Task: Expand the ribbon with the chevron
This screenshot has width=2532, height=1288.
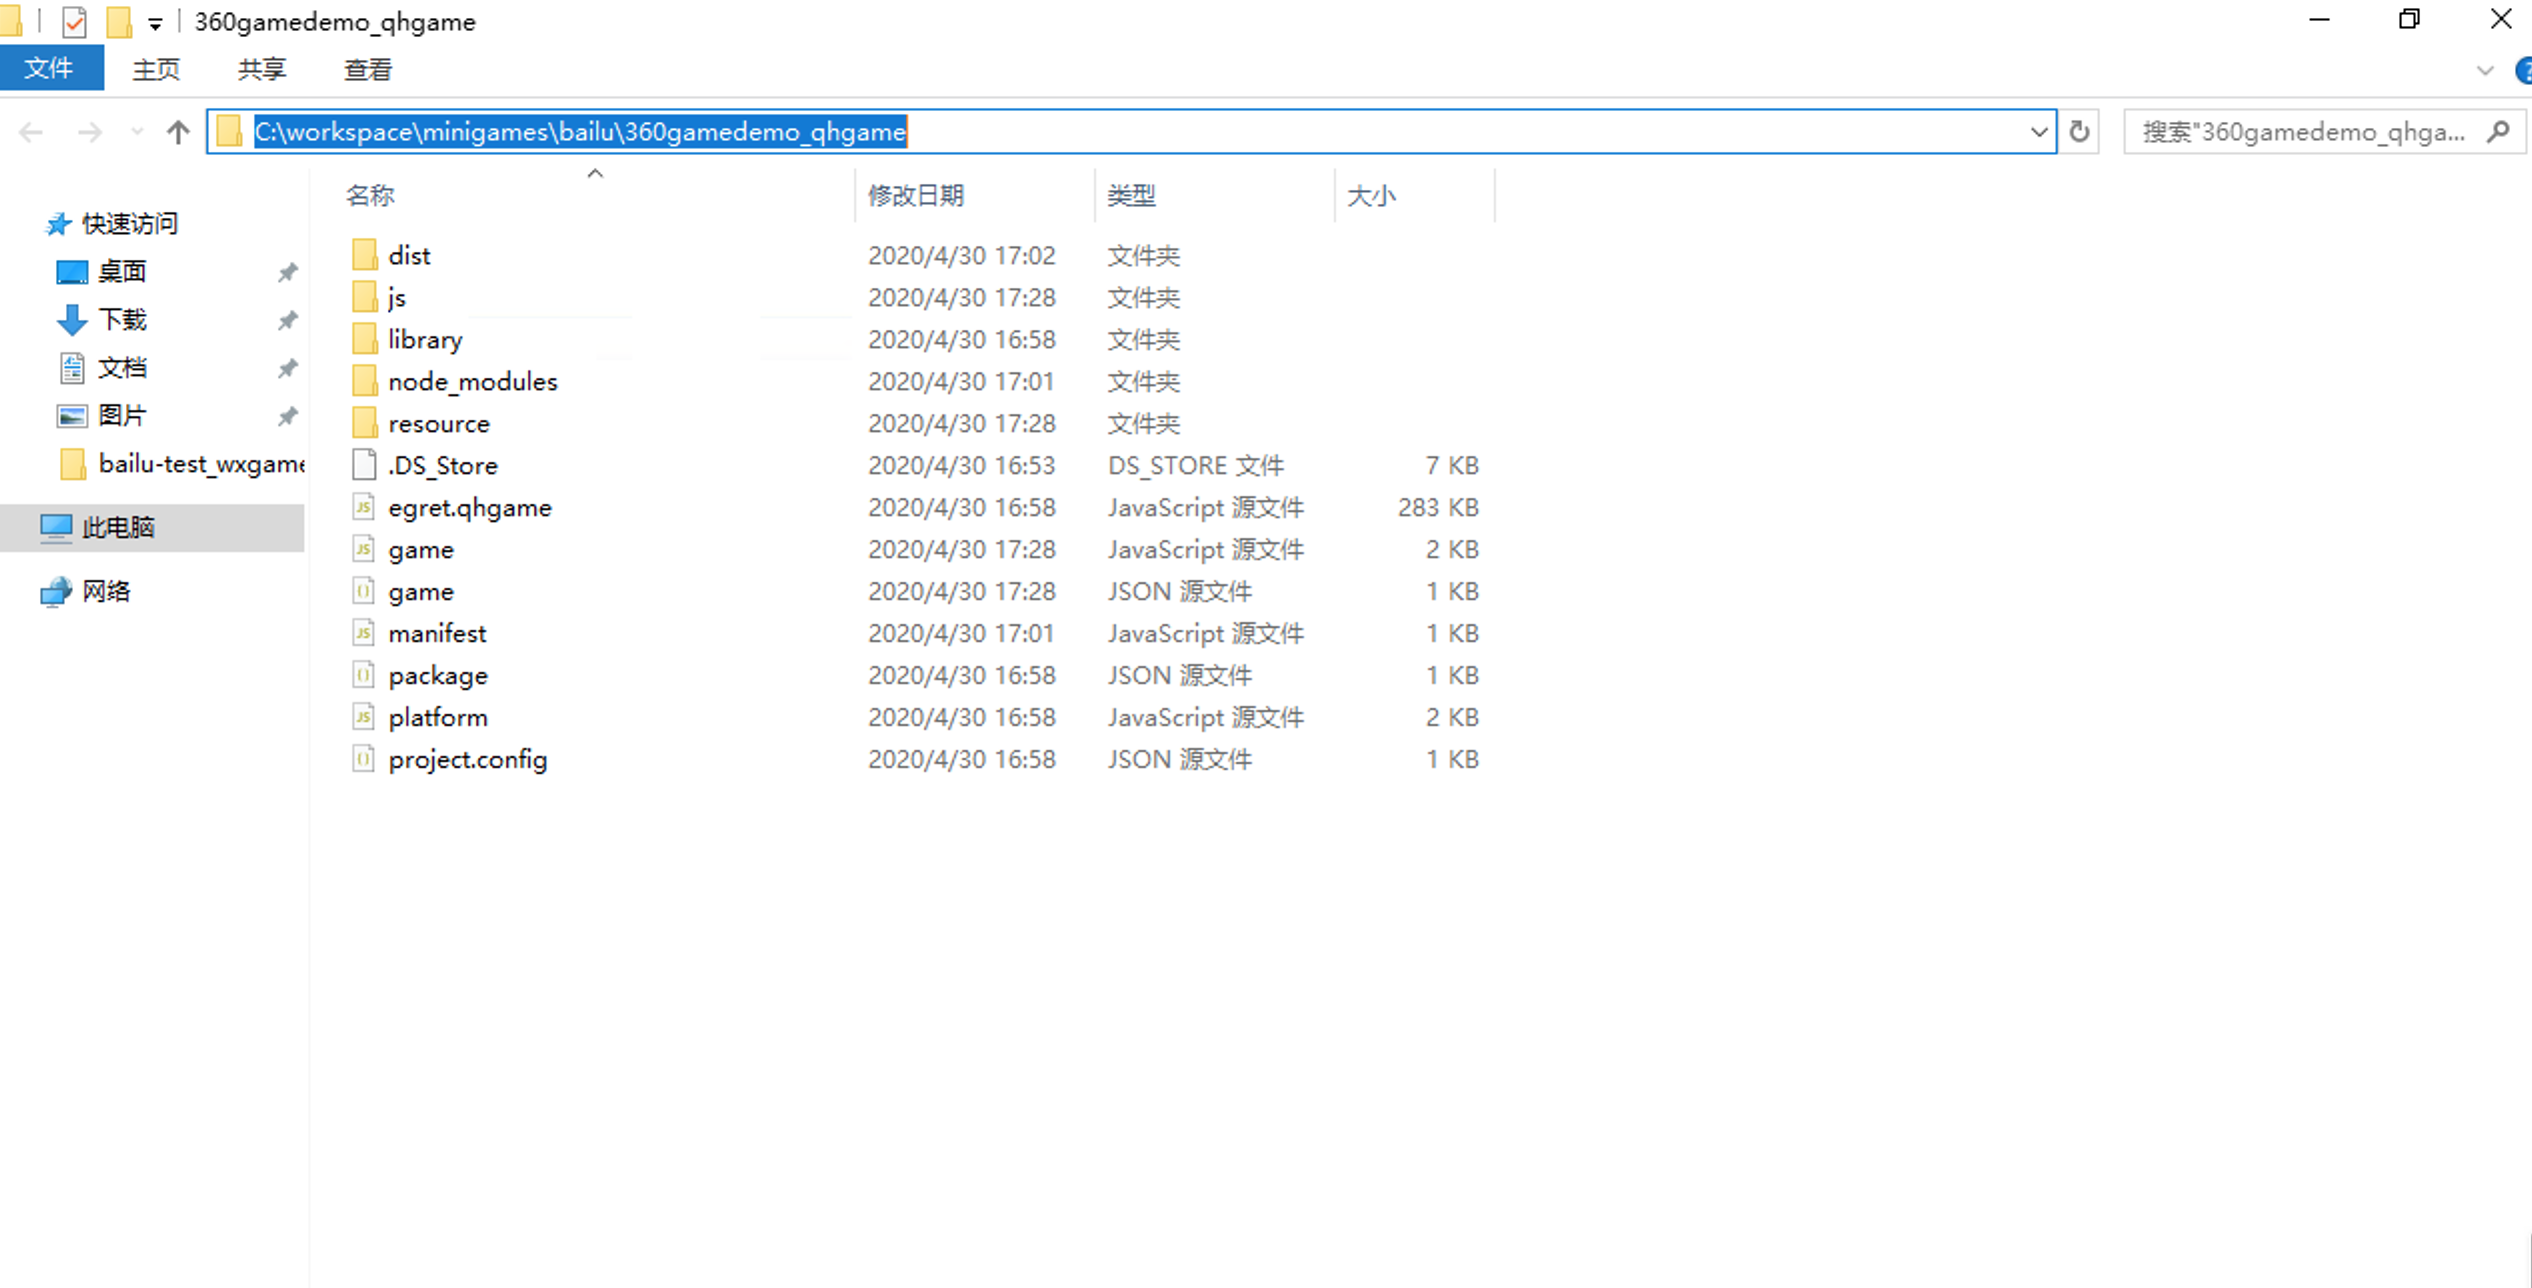Action: (2484, 70)
